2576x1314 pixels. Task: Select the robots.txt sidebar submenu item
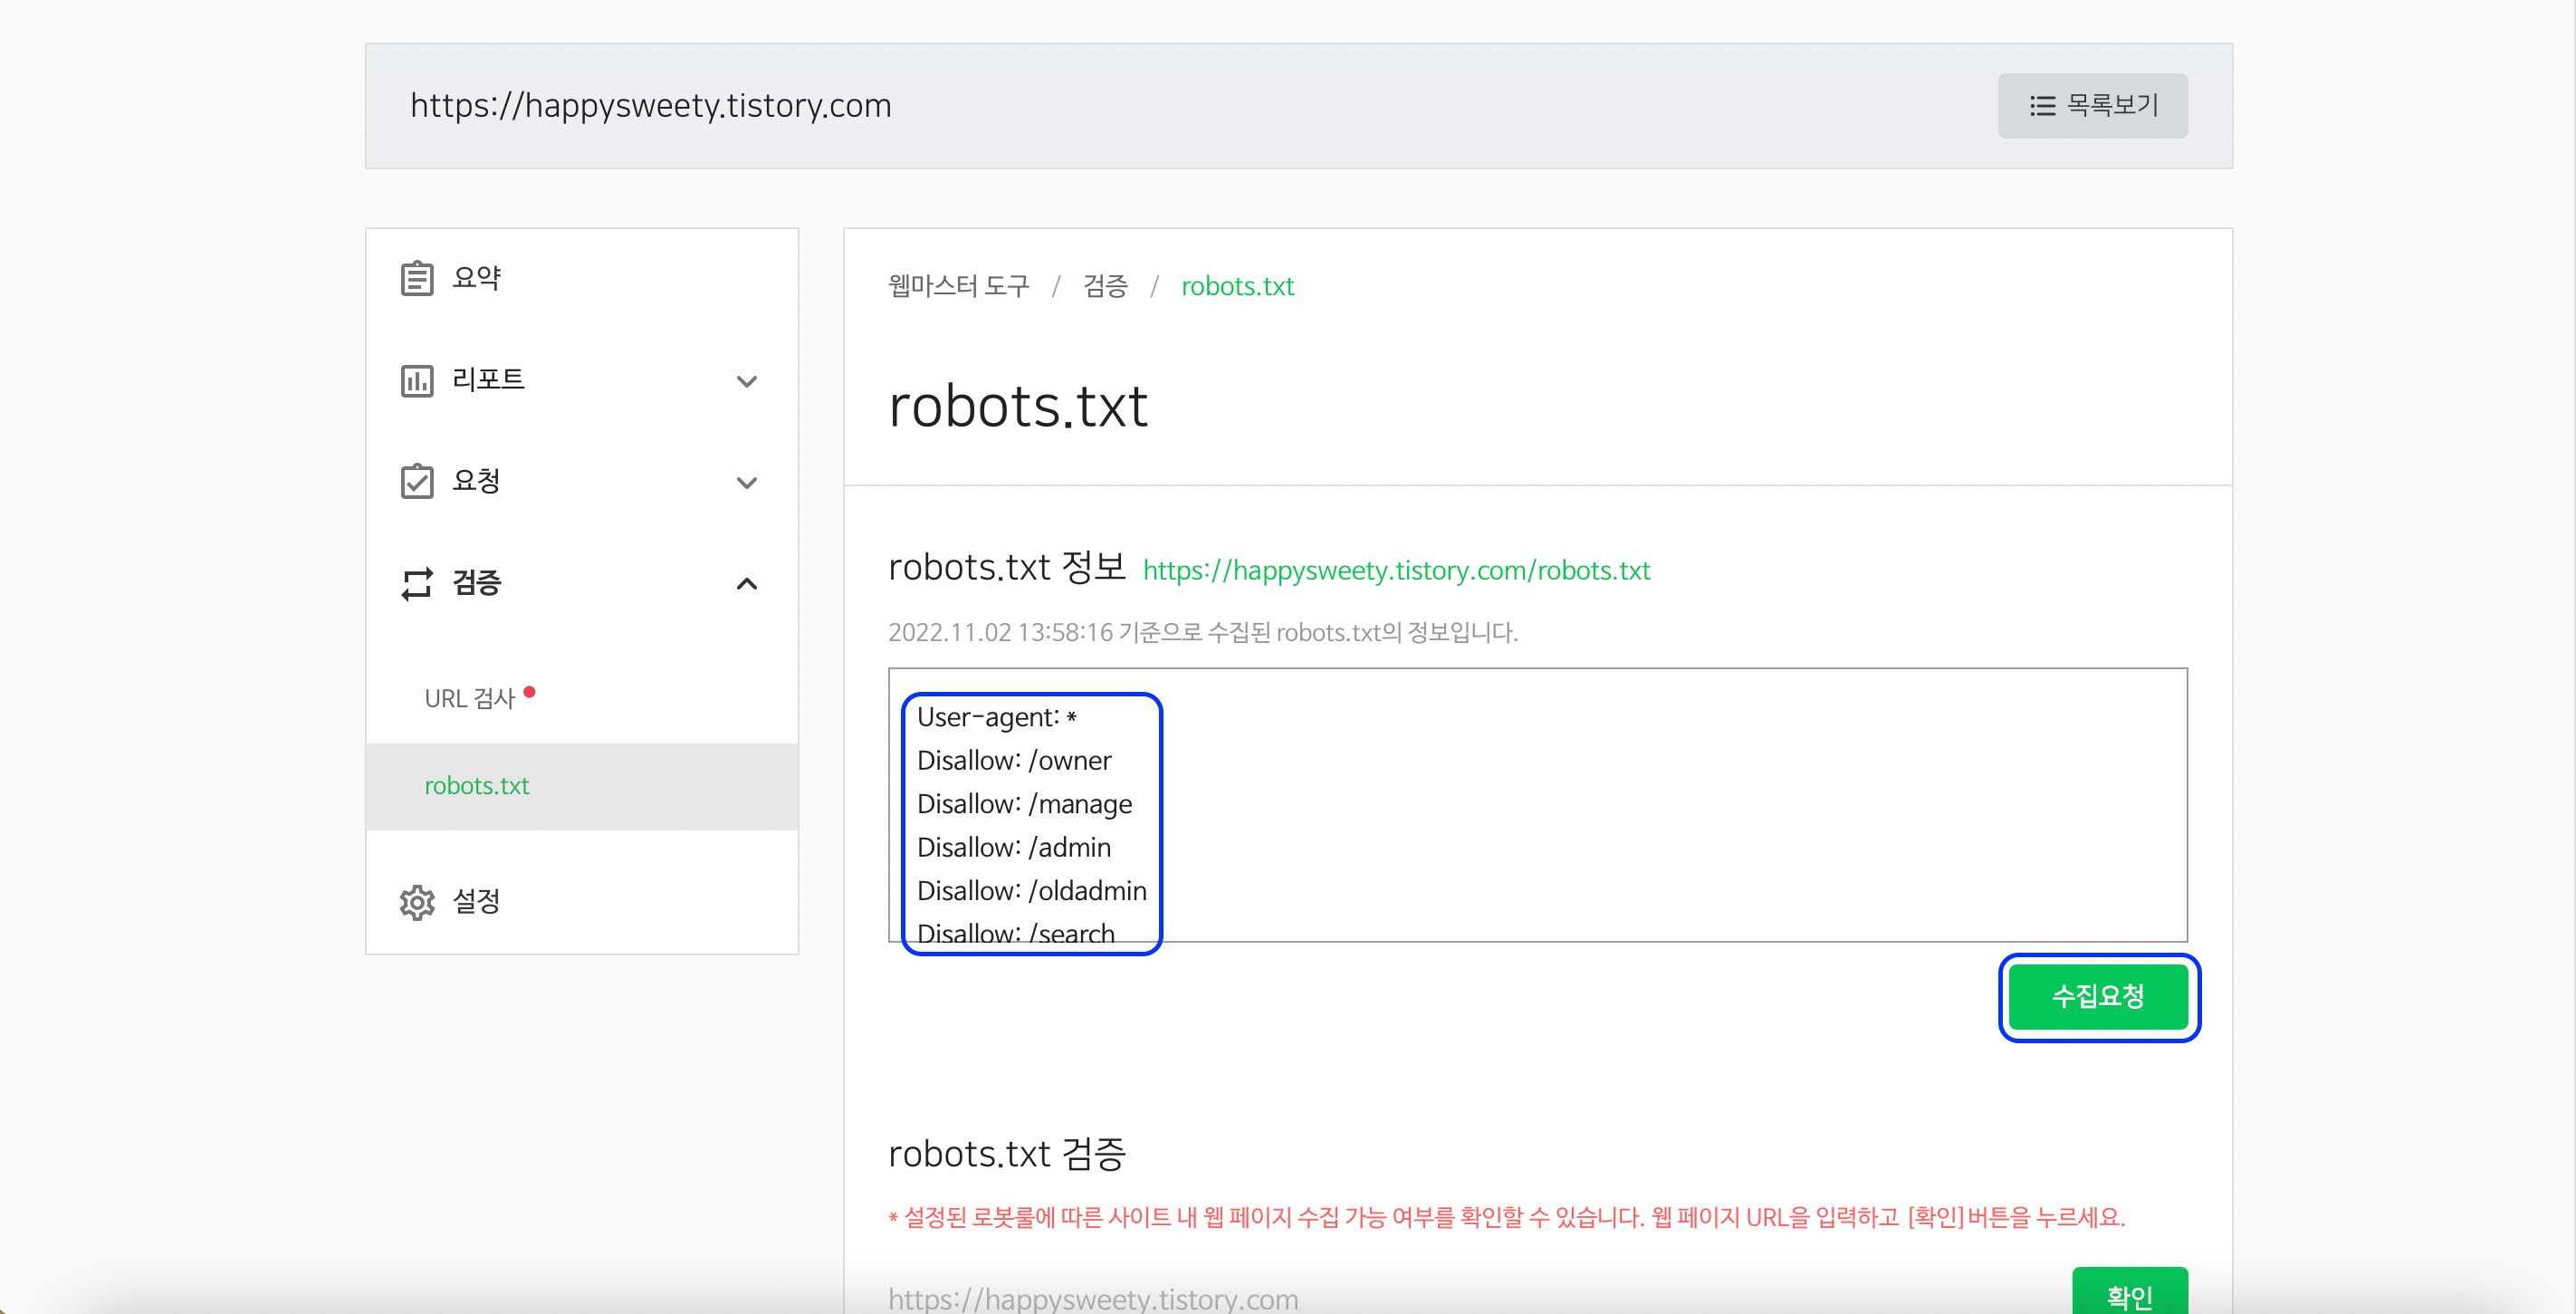[x=582, y=786]
